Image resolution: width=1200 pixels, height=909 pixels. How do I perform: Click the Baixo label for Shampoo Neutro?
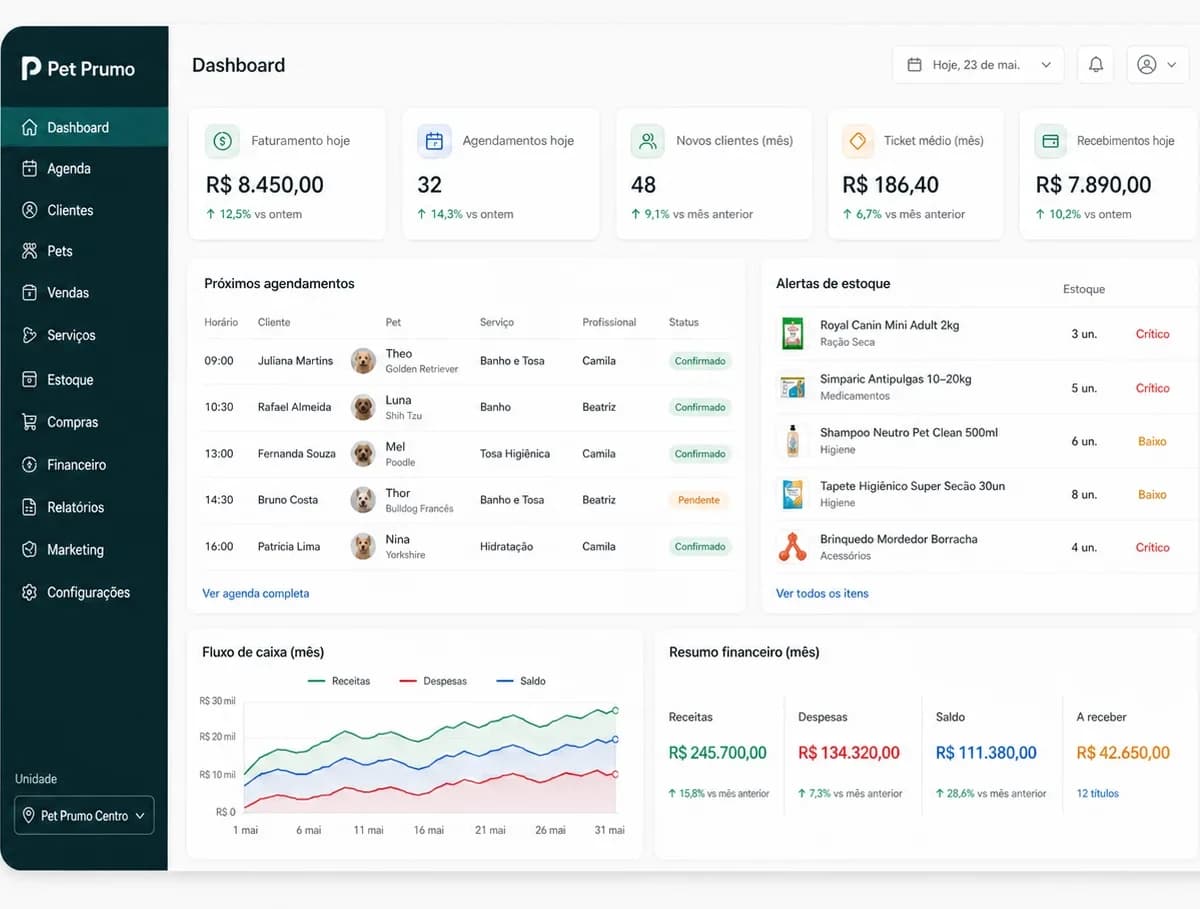pos(1152,441)
